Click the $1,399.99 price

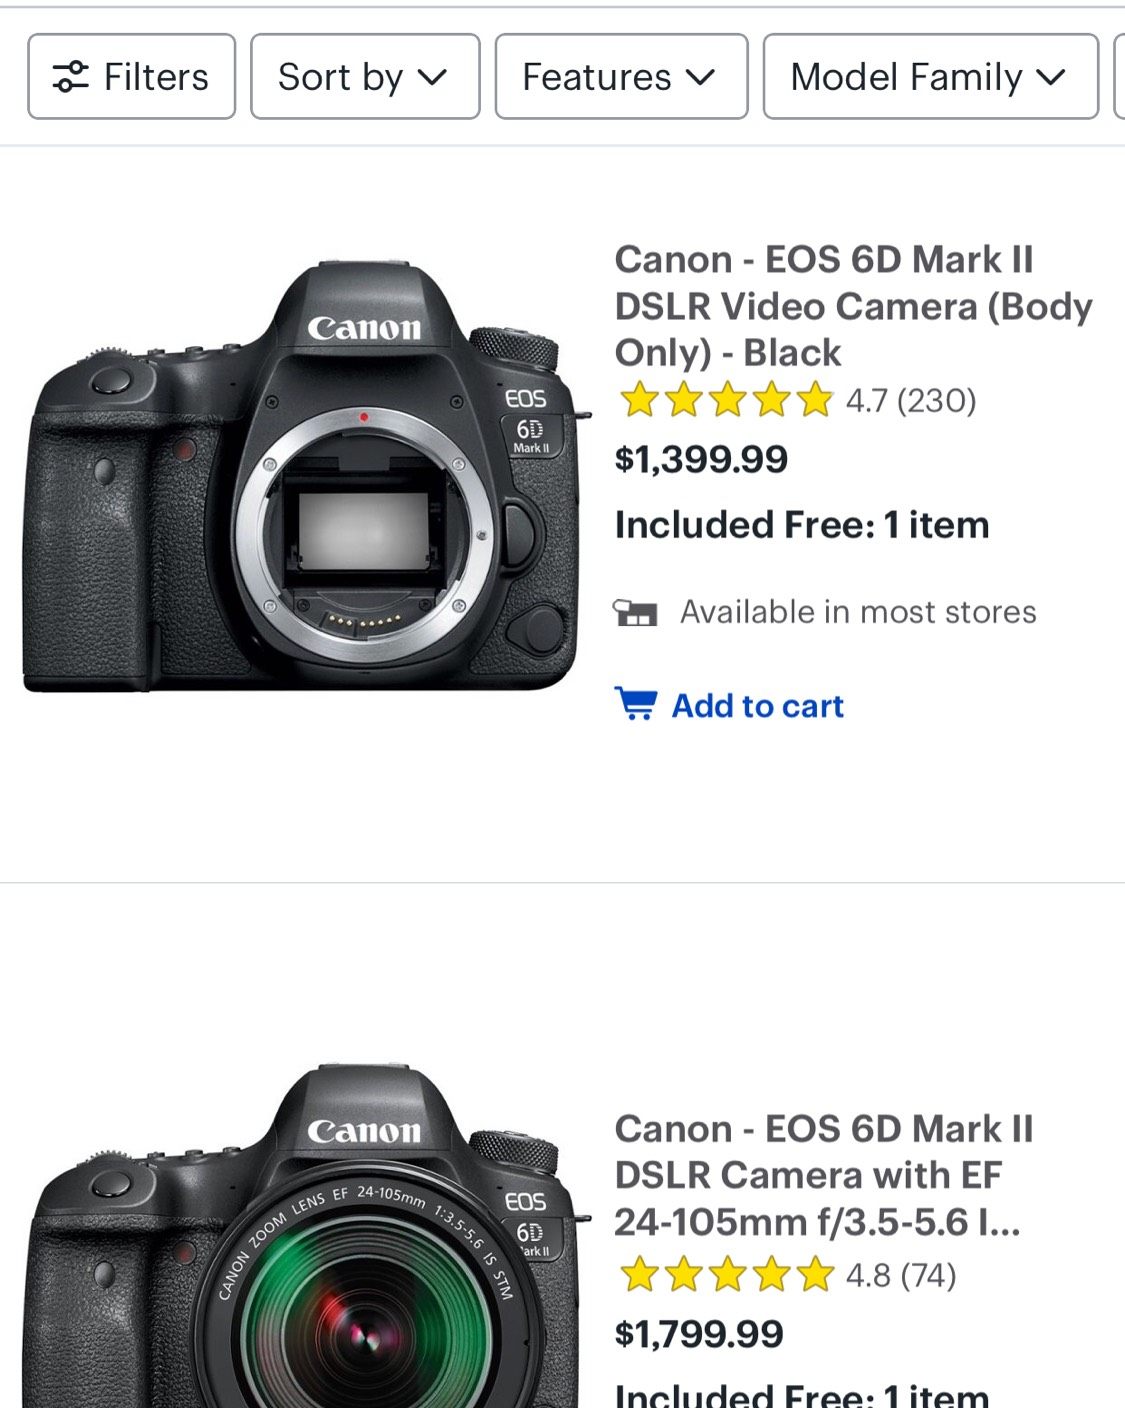coord(701,459)
